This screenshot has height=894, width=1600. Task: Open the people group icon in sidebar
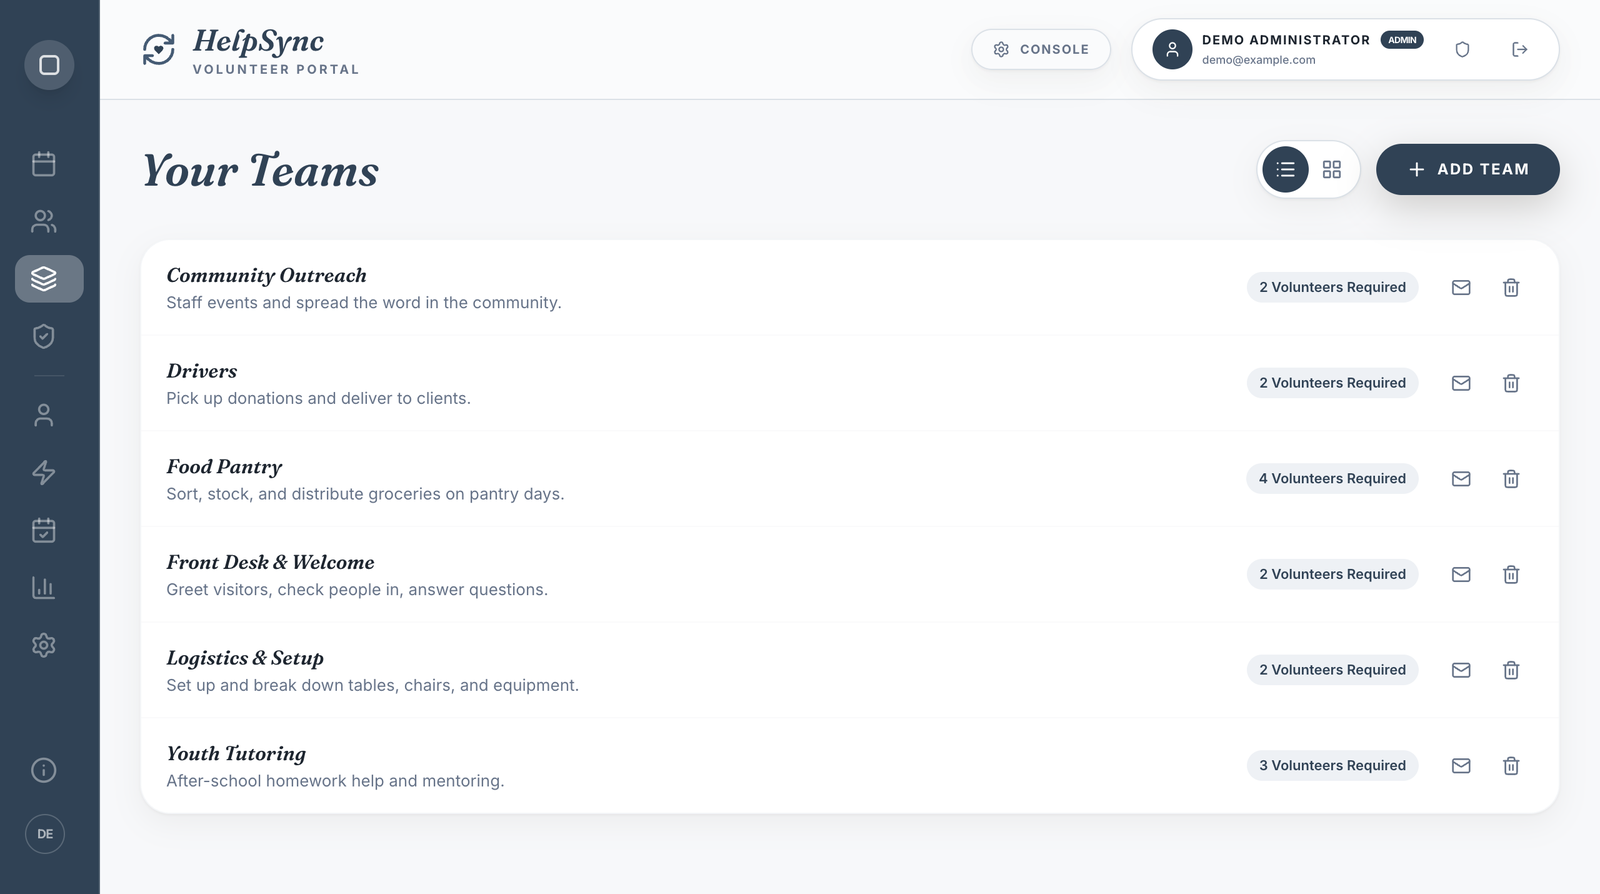coord(44,221)
